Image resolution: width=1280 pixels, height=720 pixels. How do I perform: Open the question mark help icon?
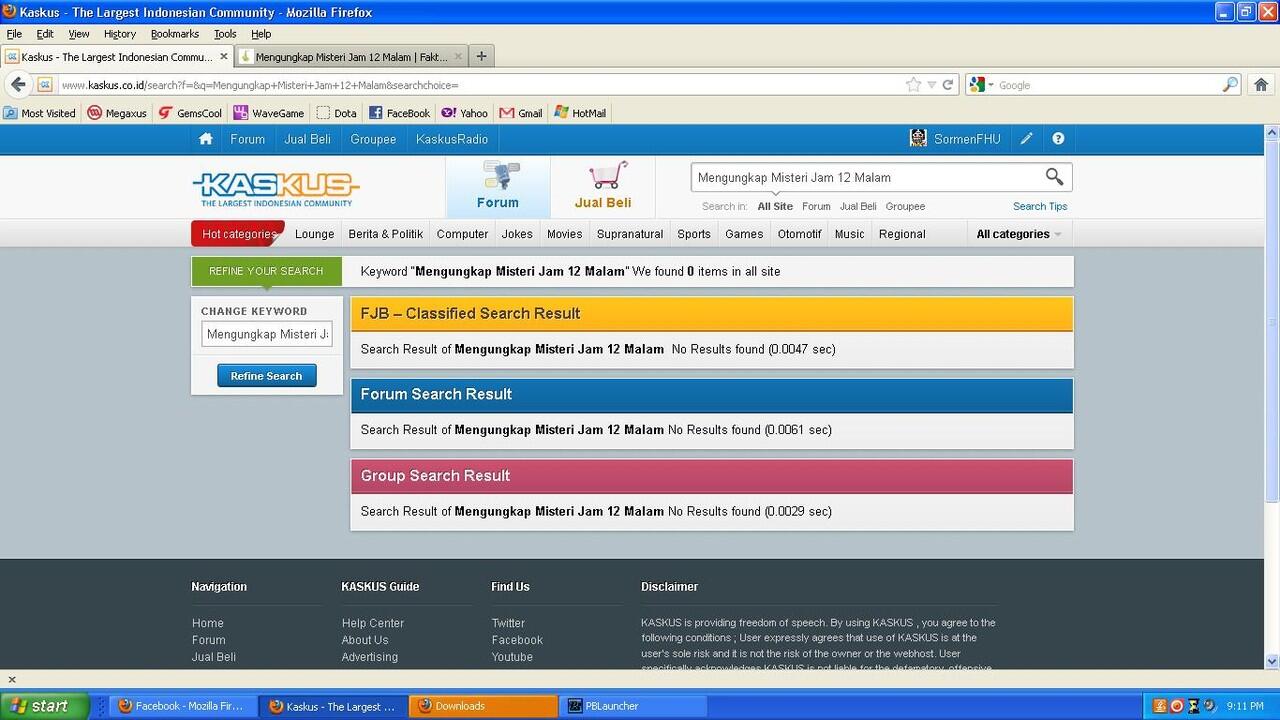1058,139
